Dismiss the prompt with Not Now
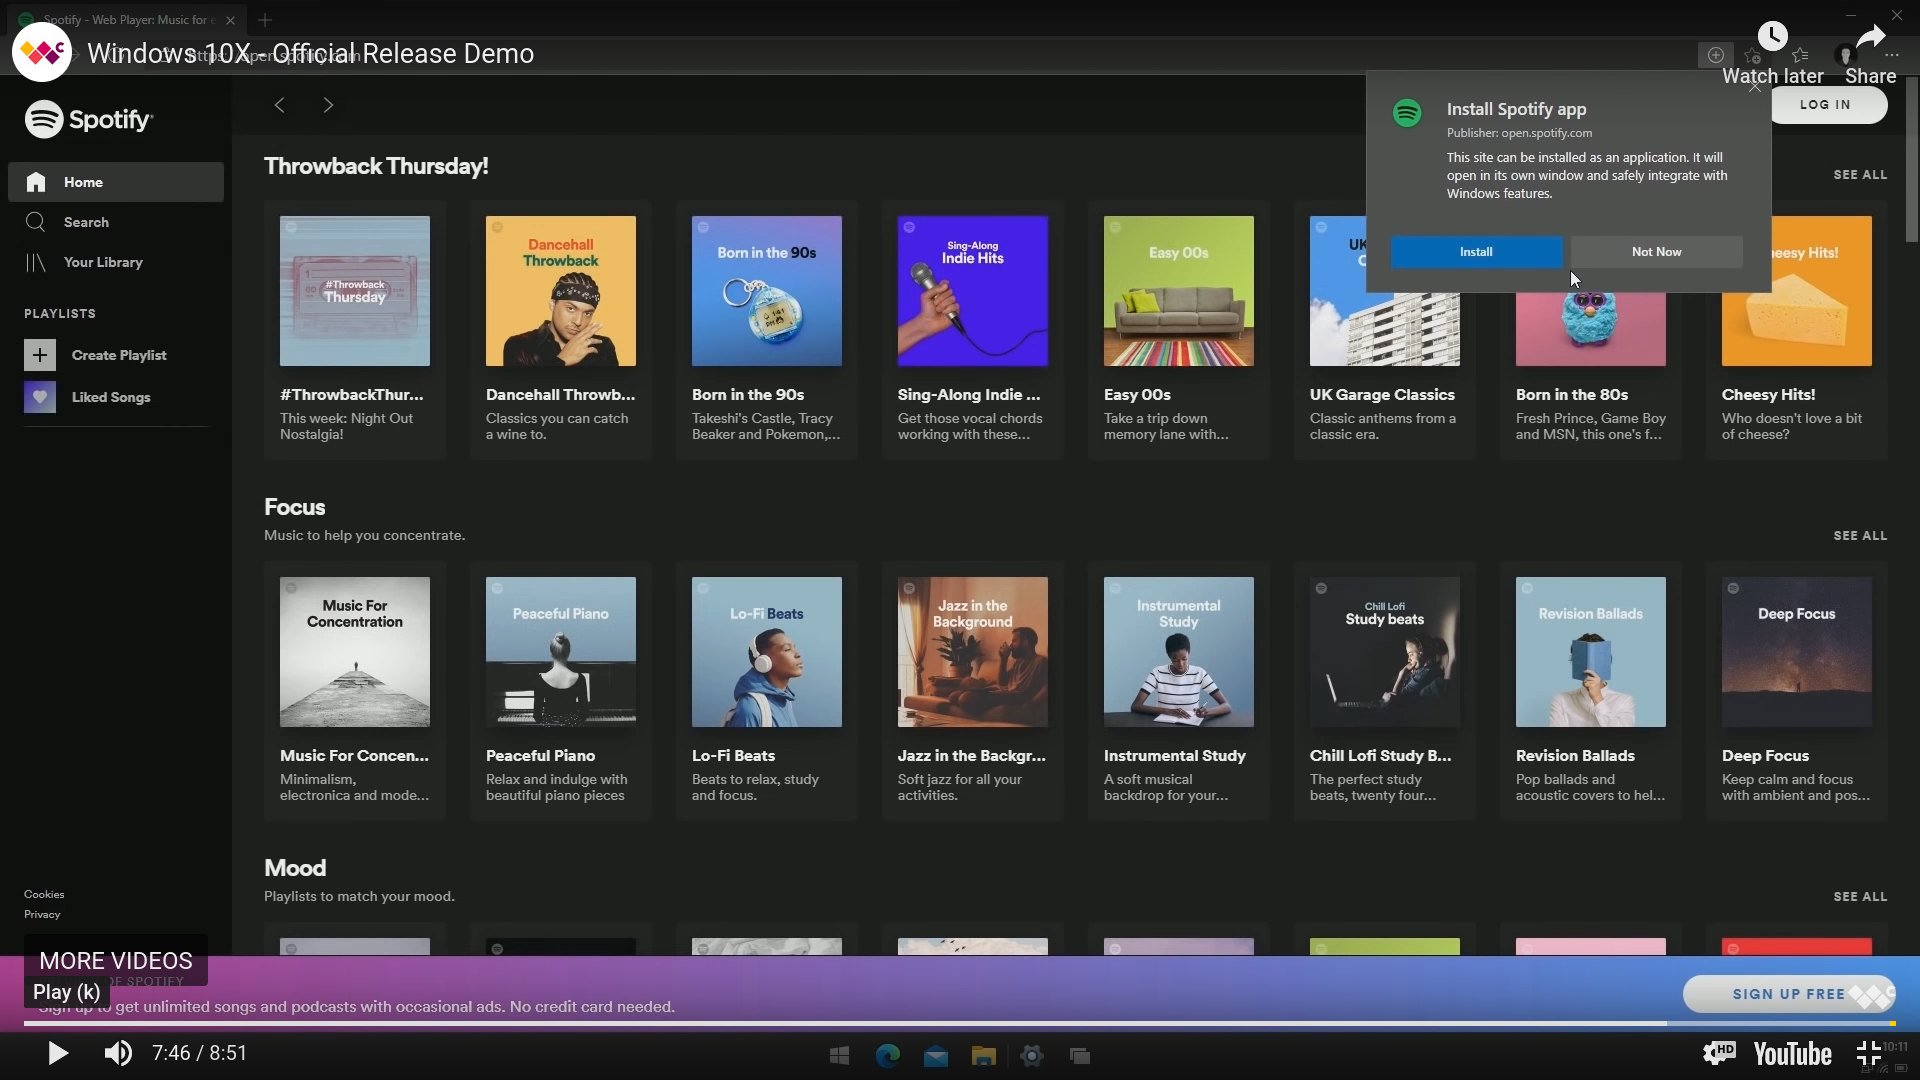This screenshot has height=1080, width=1920. pyautogui.click(x=1656, y=252)
